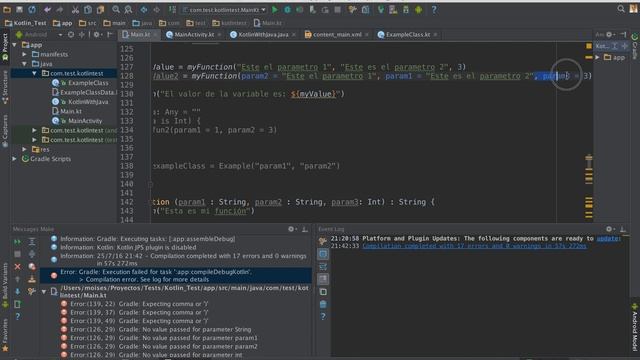Copy with the toolbar copy icon

pos(88,9)
